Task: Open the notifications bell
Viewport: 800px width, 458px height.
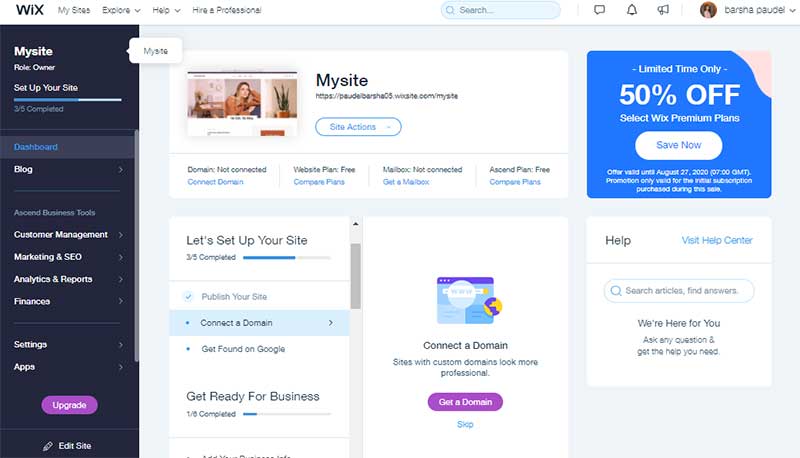Action: tap(632, 10)
